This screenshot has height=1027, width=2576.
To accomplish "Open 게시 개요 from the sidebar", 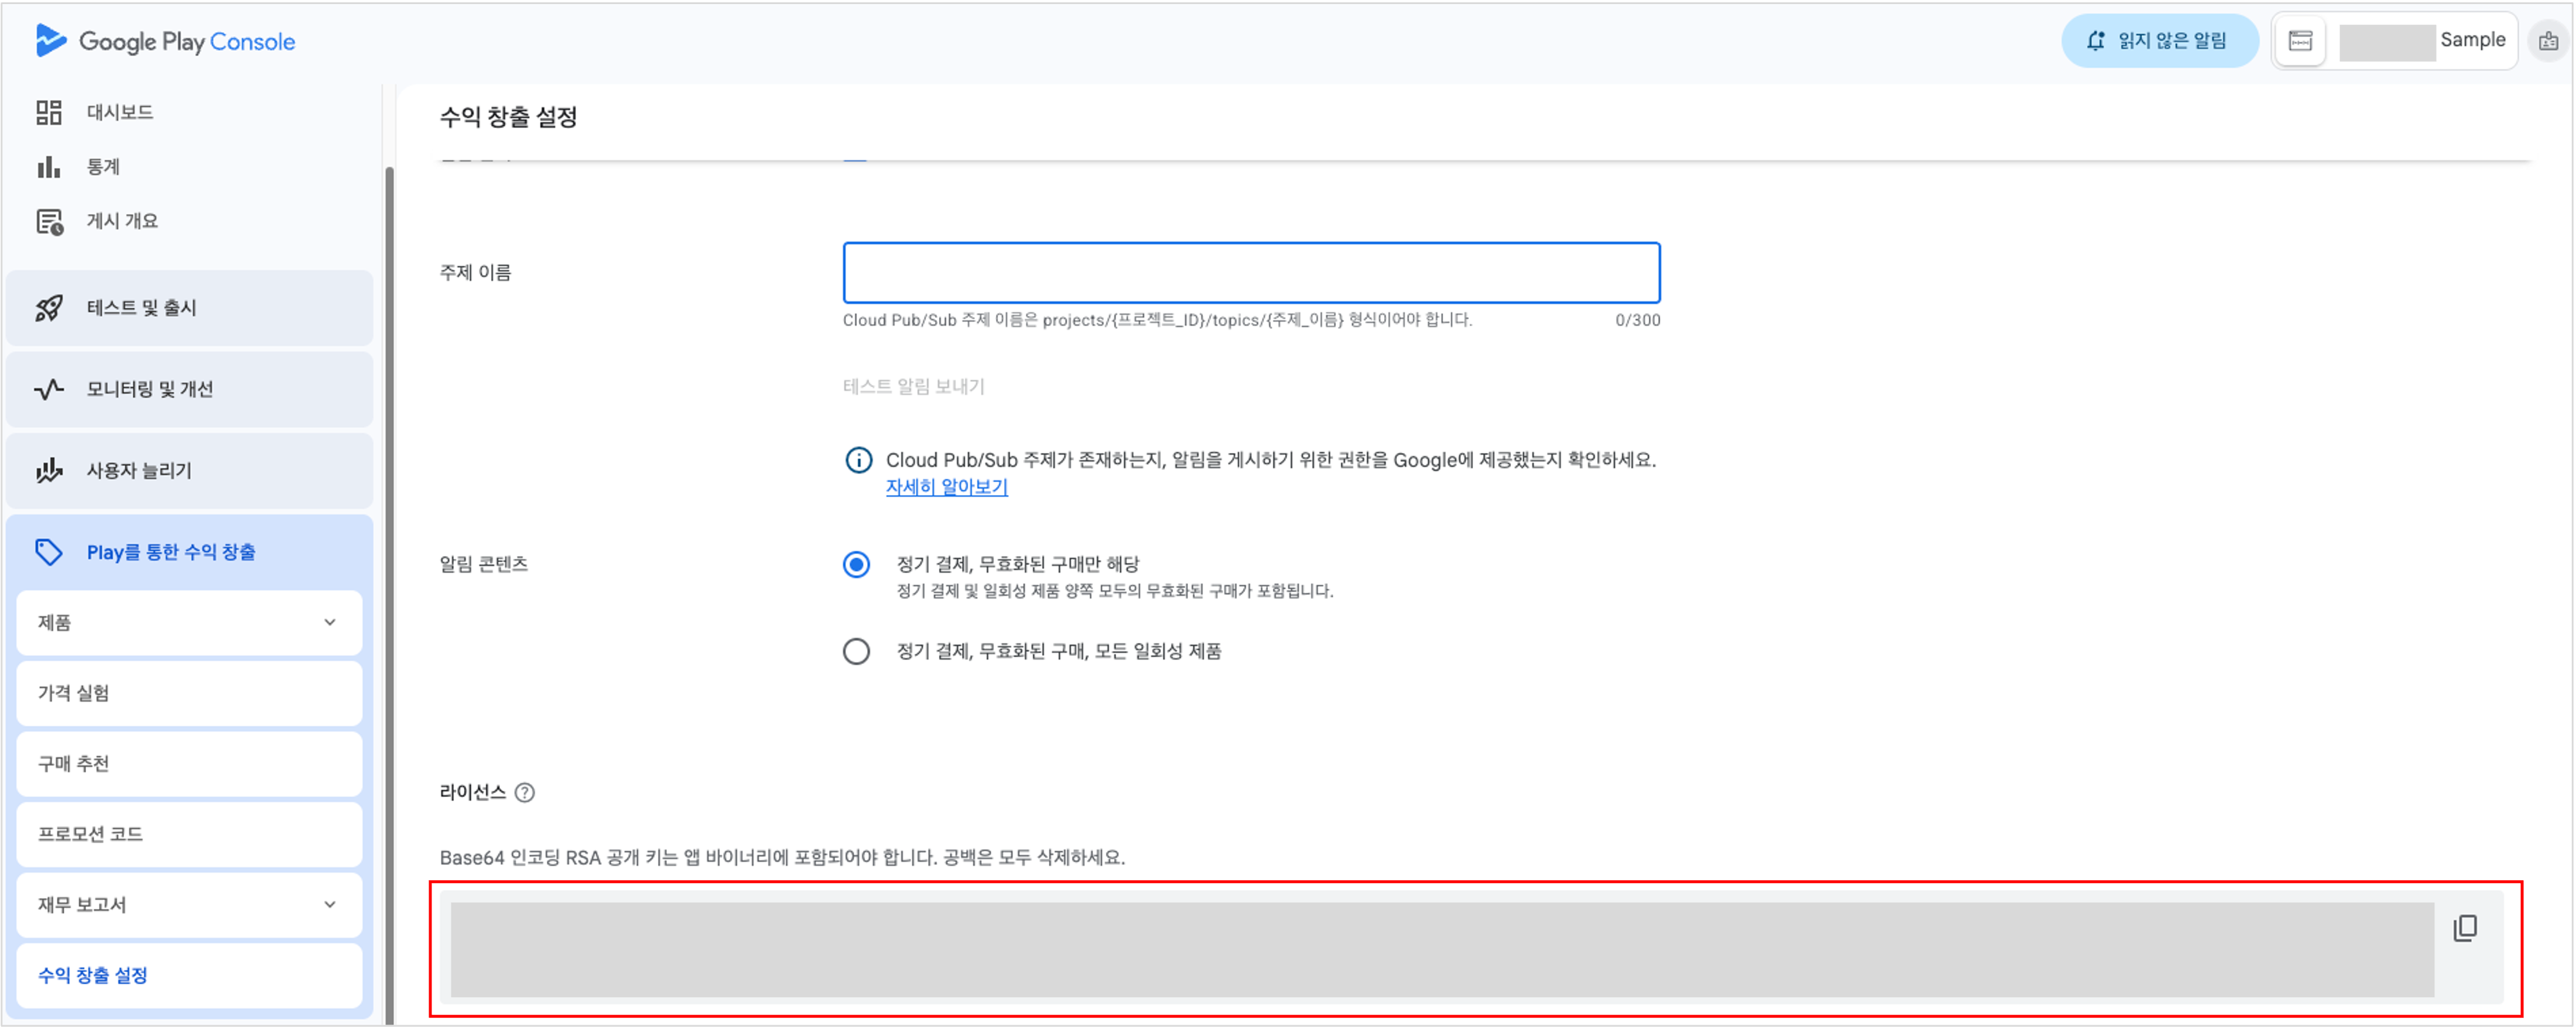I will click(49, 220).
